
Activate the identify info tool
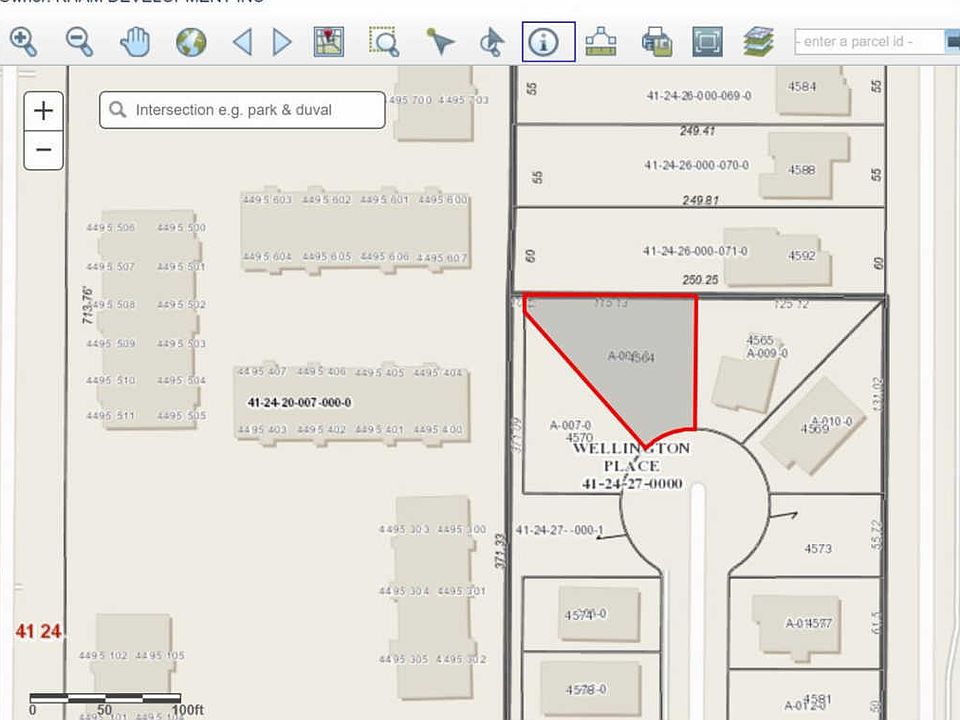pos(548,41)
